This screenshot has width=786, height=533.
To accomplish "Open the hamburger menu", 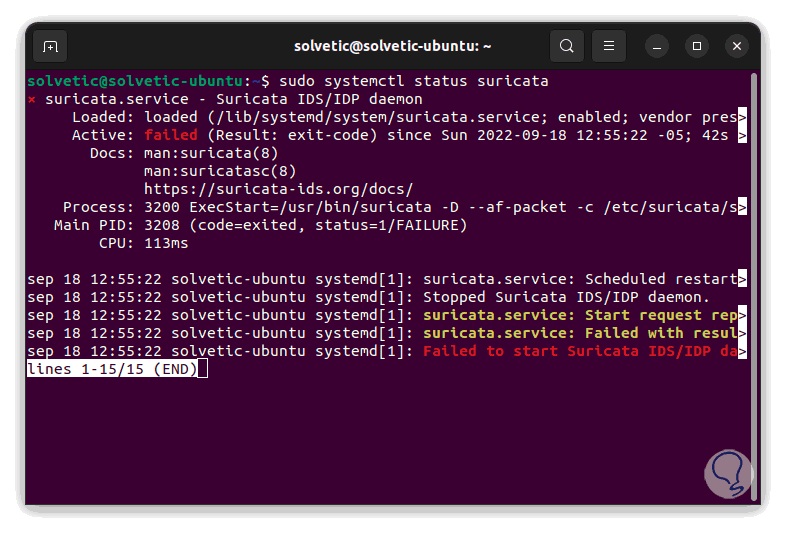I will coord(608,46).
